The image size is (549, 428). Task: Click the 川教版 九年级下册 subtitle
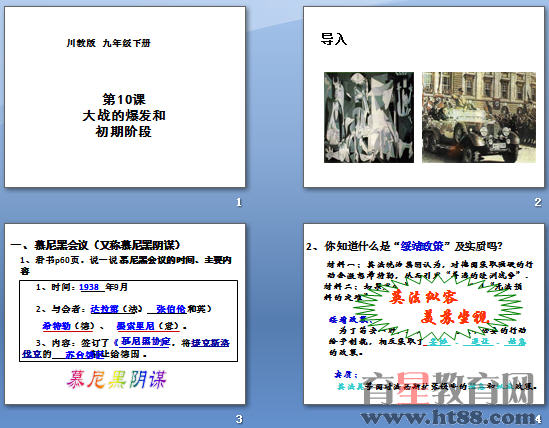click(109, 43)
